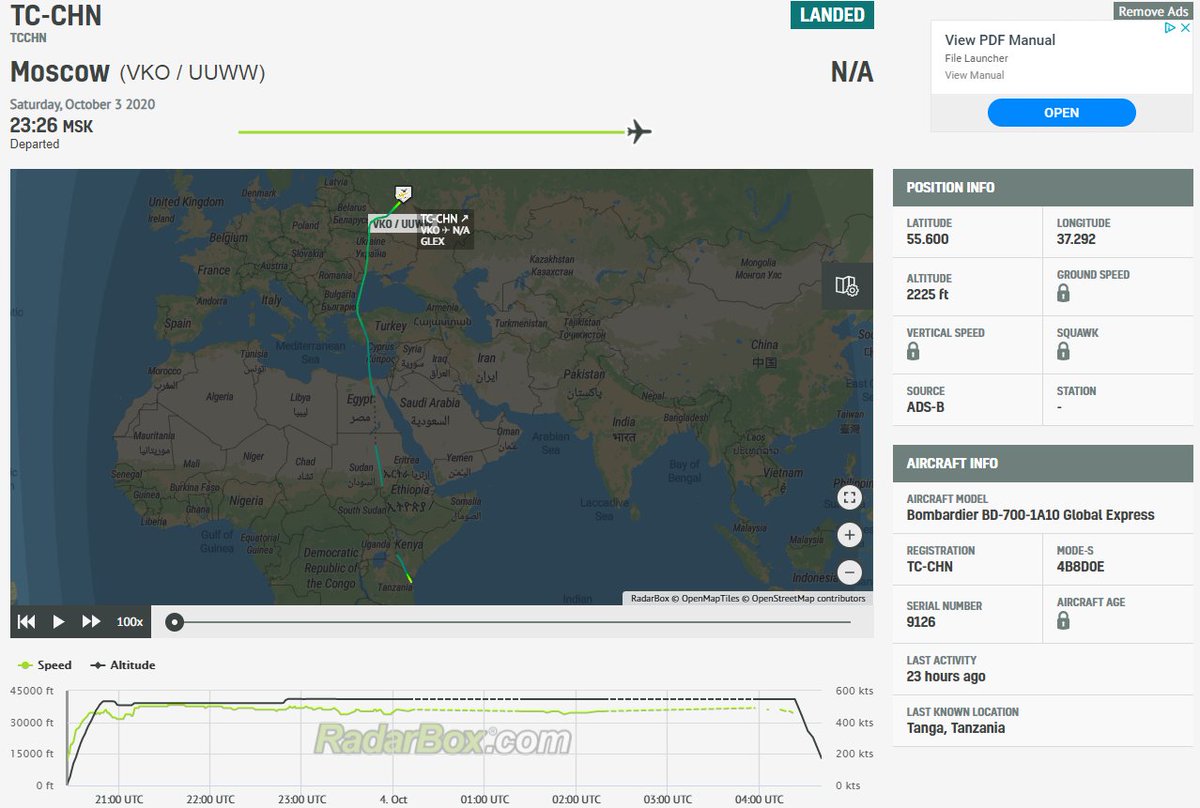Zoom out the map with minus button
Viewport: 1200px width, 808px height.
[849, 573]
